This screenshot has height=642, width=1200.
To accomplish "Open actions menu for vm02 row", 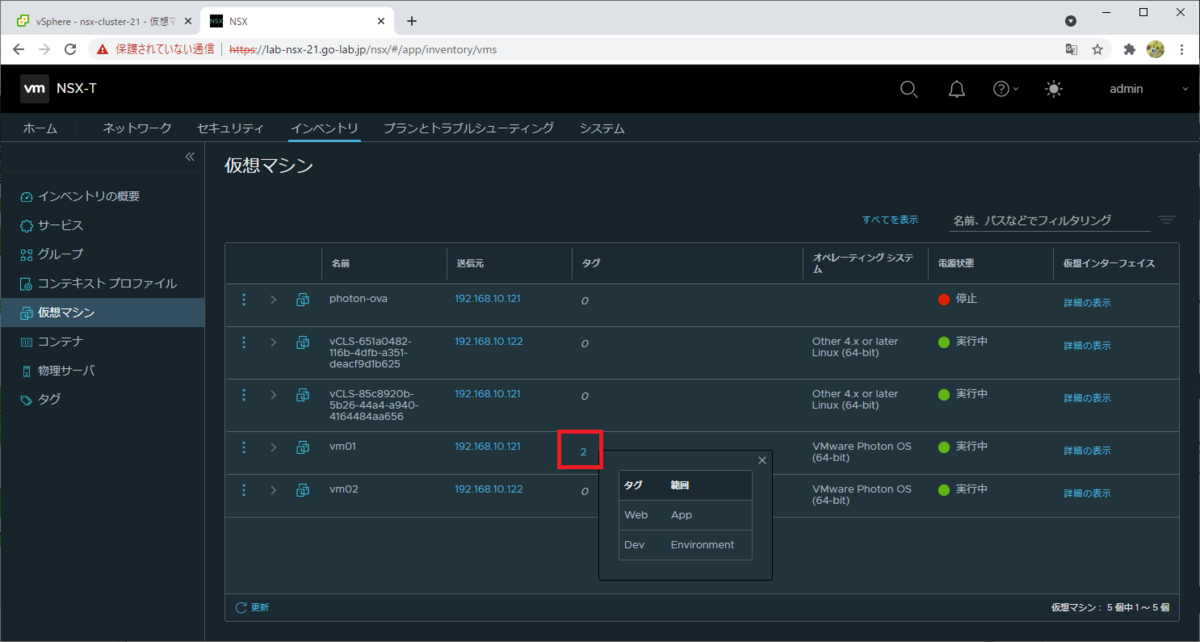I will pyautogui.click(x=243, y=490).
